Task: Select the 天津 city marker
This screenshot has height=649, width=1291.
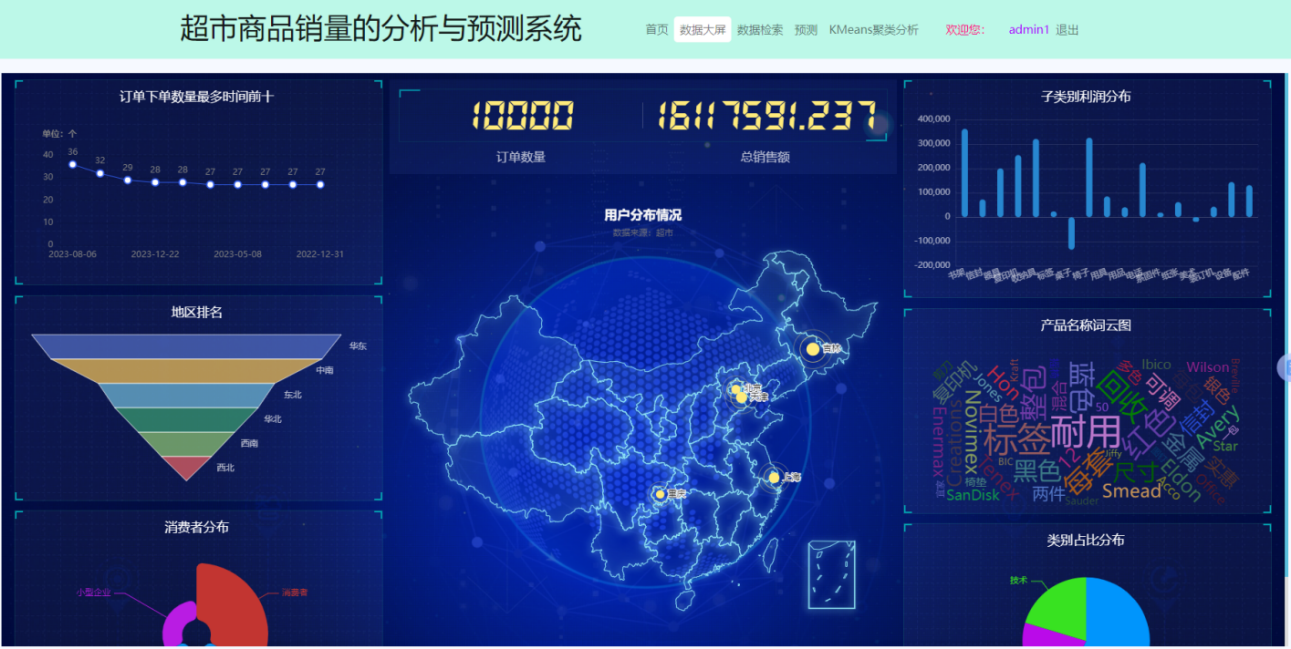Action: click(740, 398)
